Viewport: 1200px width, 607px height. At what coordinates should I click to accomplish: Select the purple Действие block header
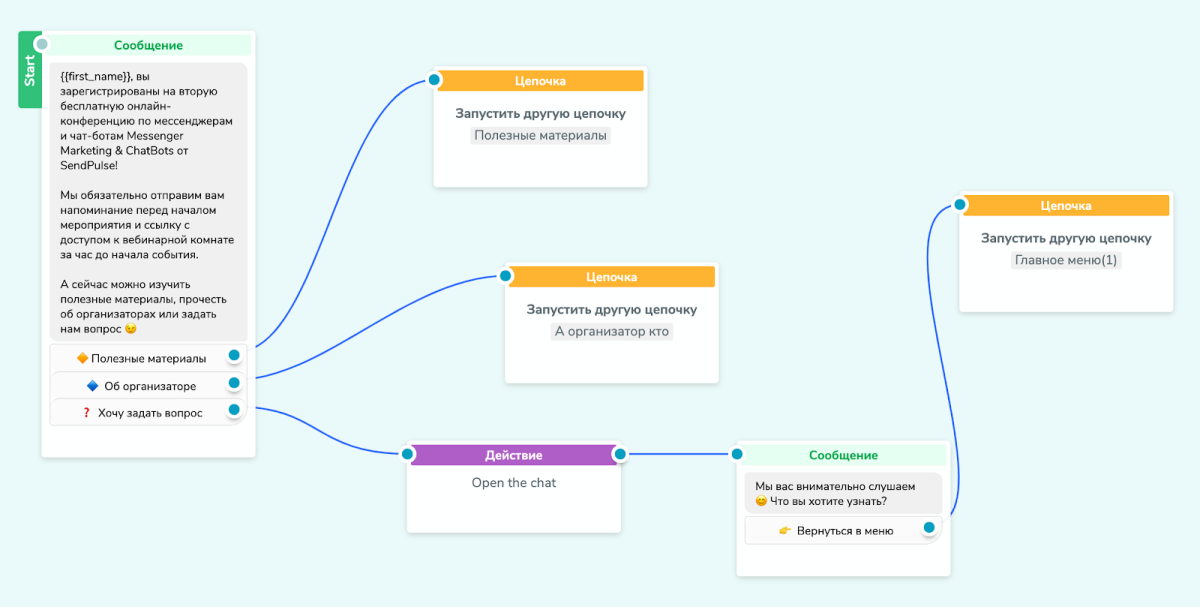513,455
